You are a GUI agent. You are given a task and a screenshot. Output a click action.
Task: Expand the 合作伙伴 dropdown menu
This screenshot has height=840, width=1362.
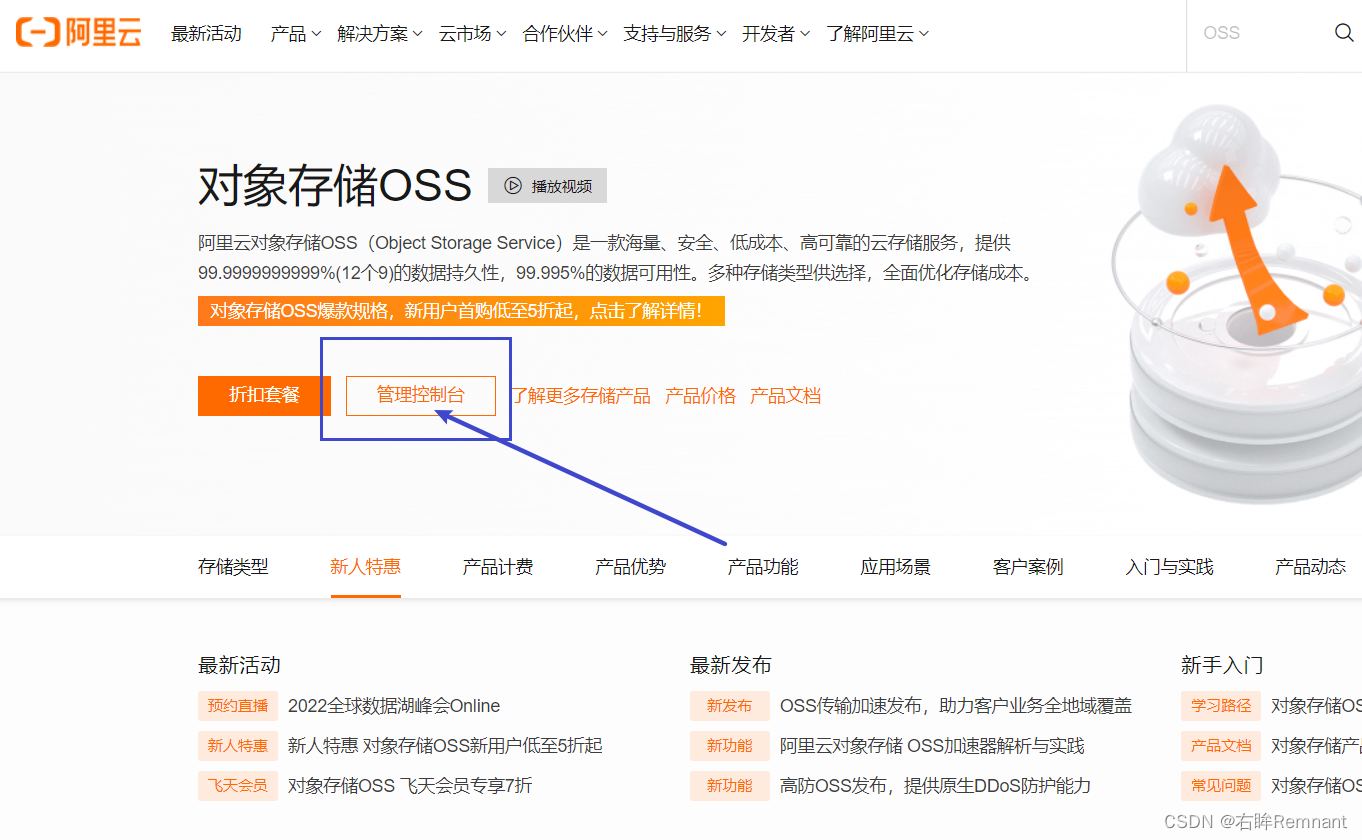point(565,34)
